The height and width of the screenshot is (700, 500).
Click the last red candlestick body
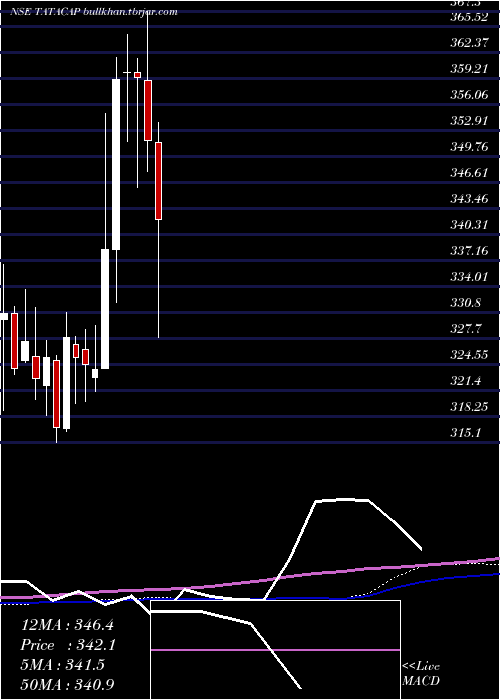click(x=158, y=181)
